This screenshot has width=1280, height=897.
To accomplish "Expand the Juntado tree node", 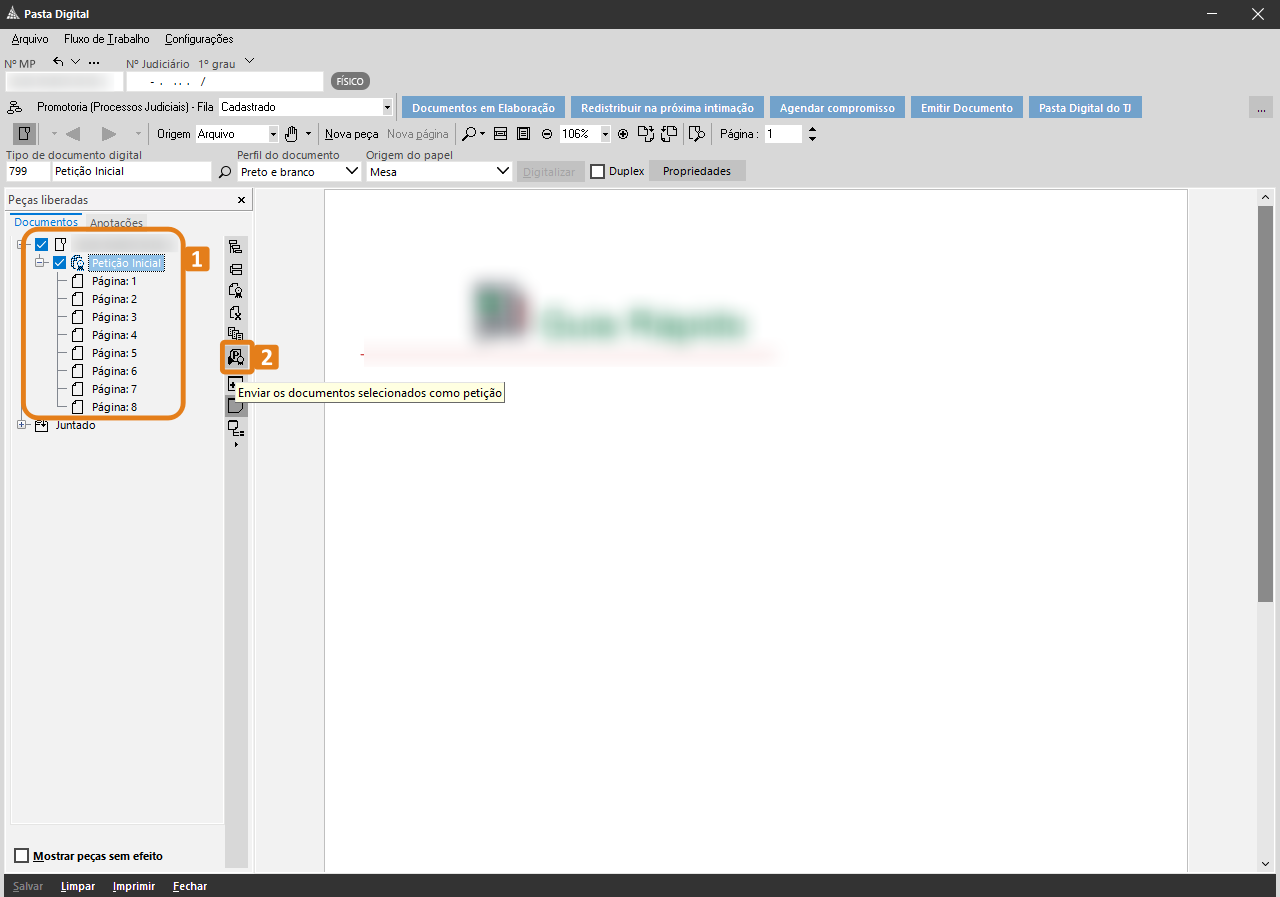I will pyautogui.click(x=22, y=425).
